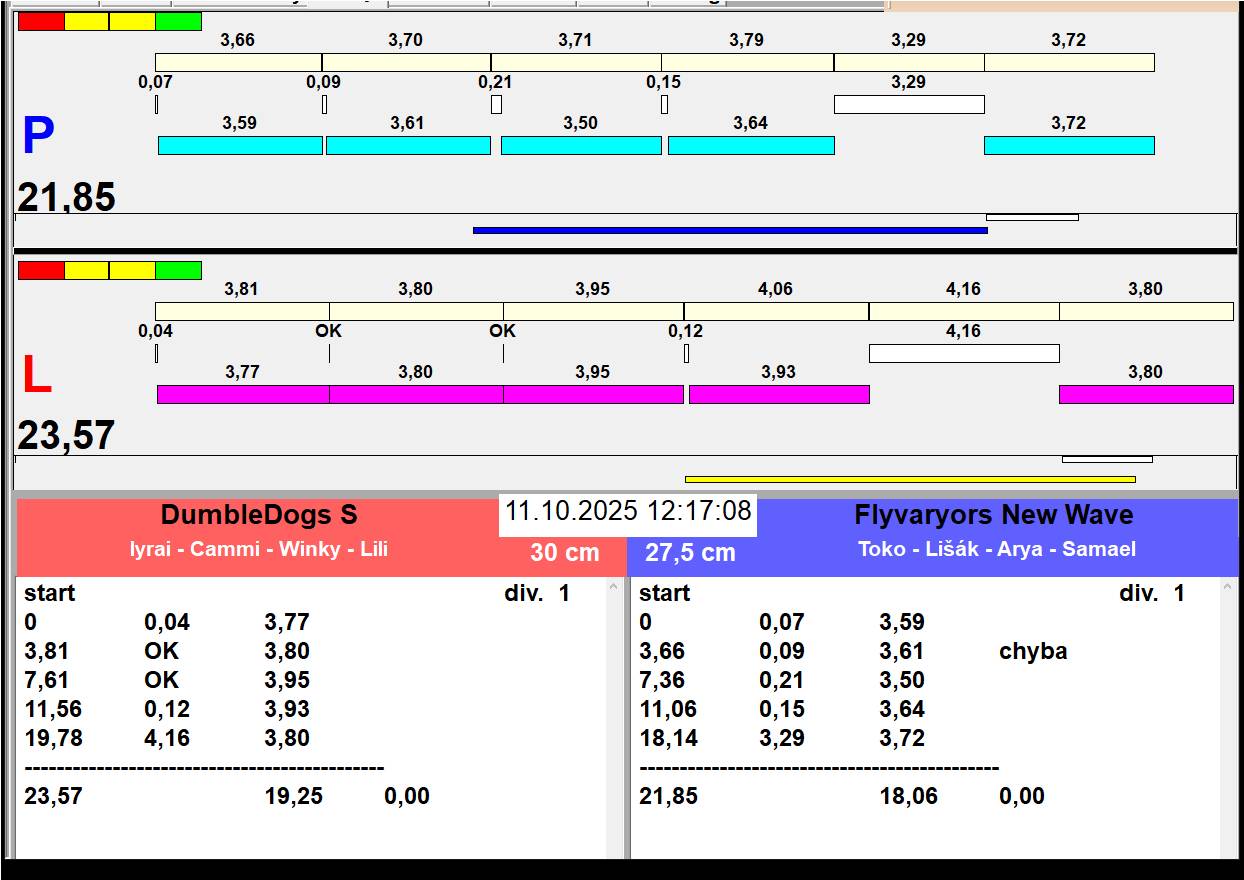1244x880 pixels.
Task: Click the green start light in lane L
Action: [x=178, y=270]
